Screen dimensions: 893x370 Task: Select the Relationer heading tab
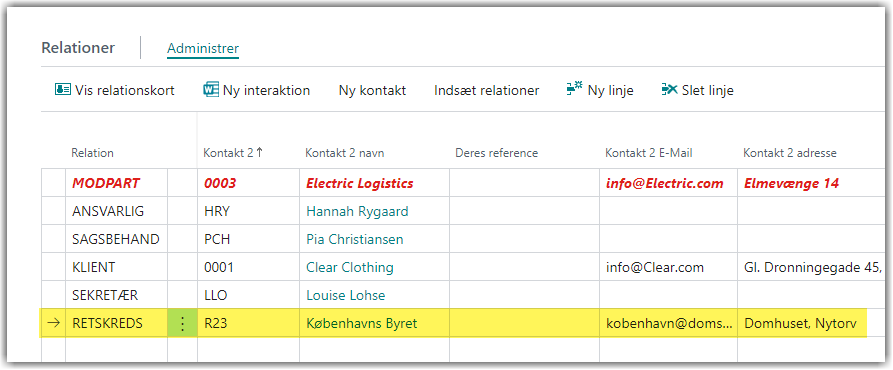point(78,48)
